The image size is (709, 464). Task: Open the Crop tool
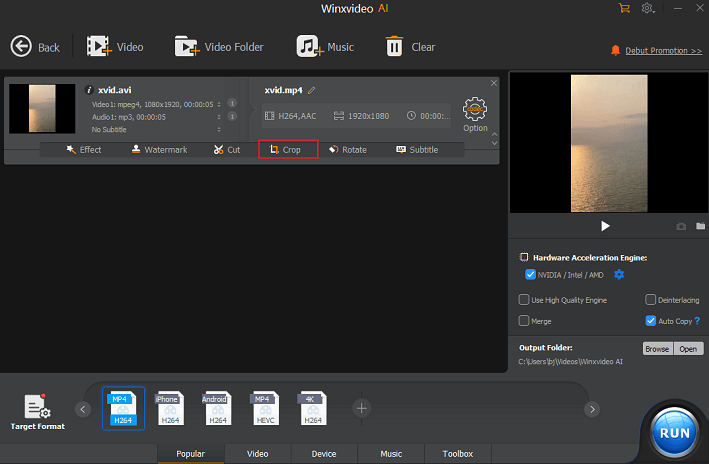[288, 149]
